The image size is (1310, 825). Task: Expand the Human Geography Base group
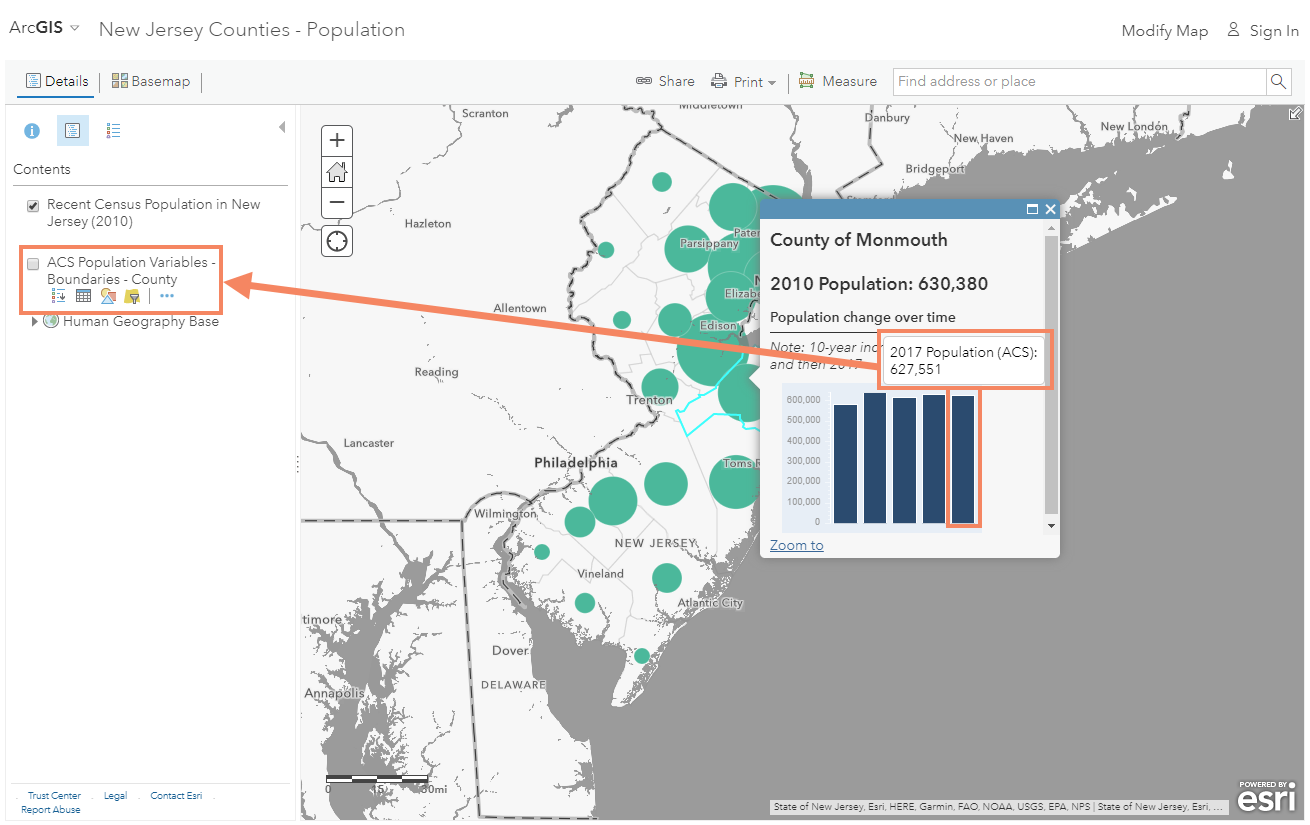tap(35, 321)
